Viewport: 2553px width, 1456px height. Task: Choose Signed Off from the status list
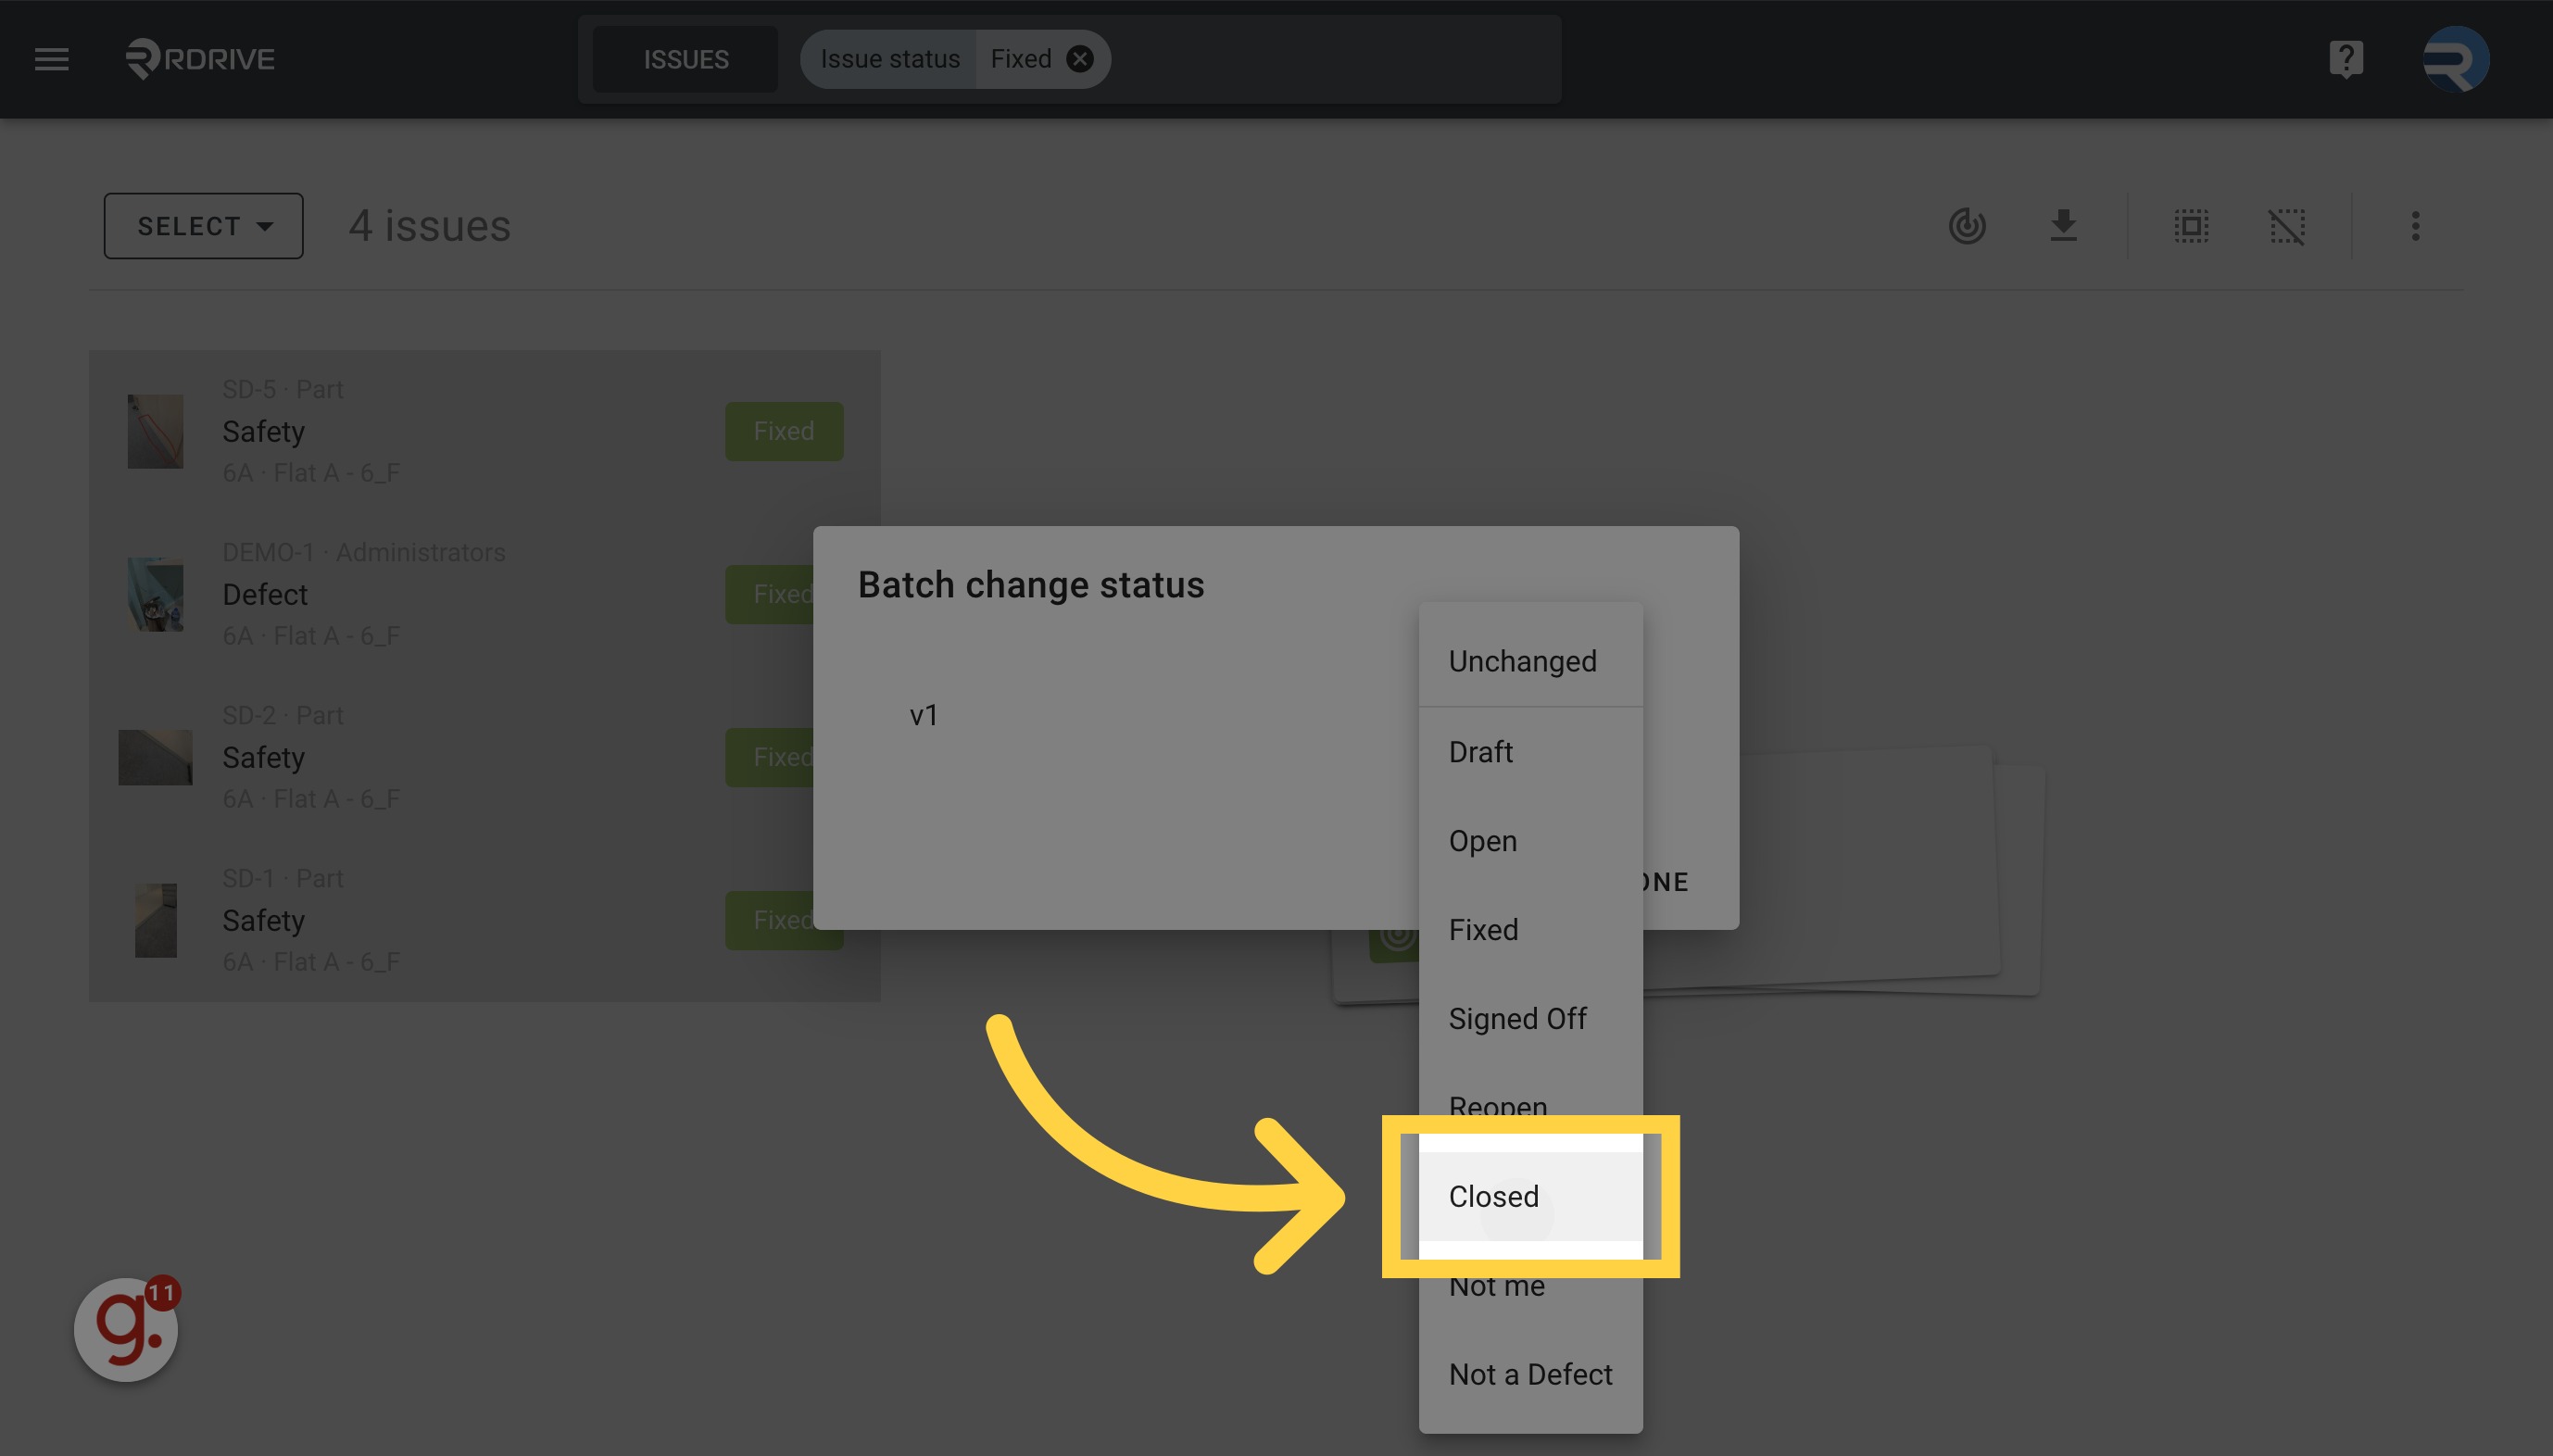(1530, 1018)
